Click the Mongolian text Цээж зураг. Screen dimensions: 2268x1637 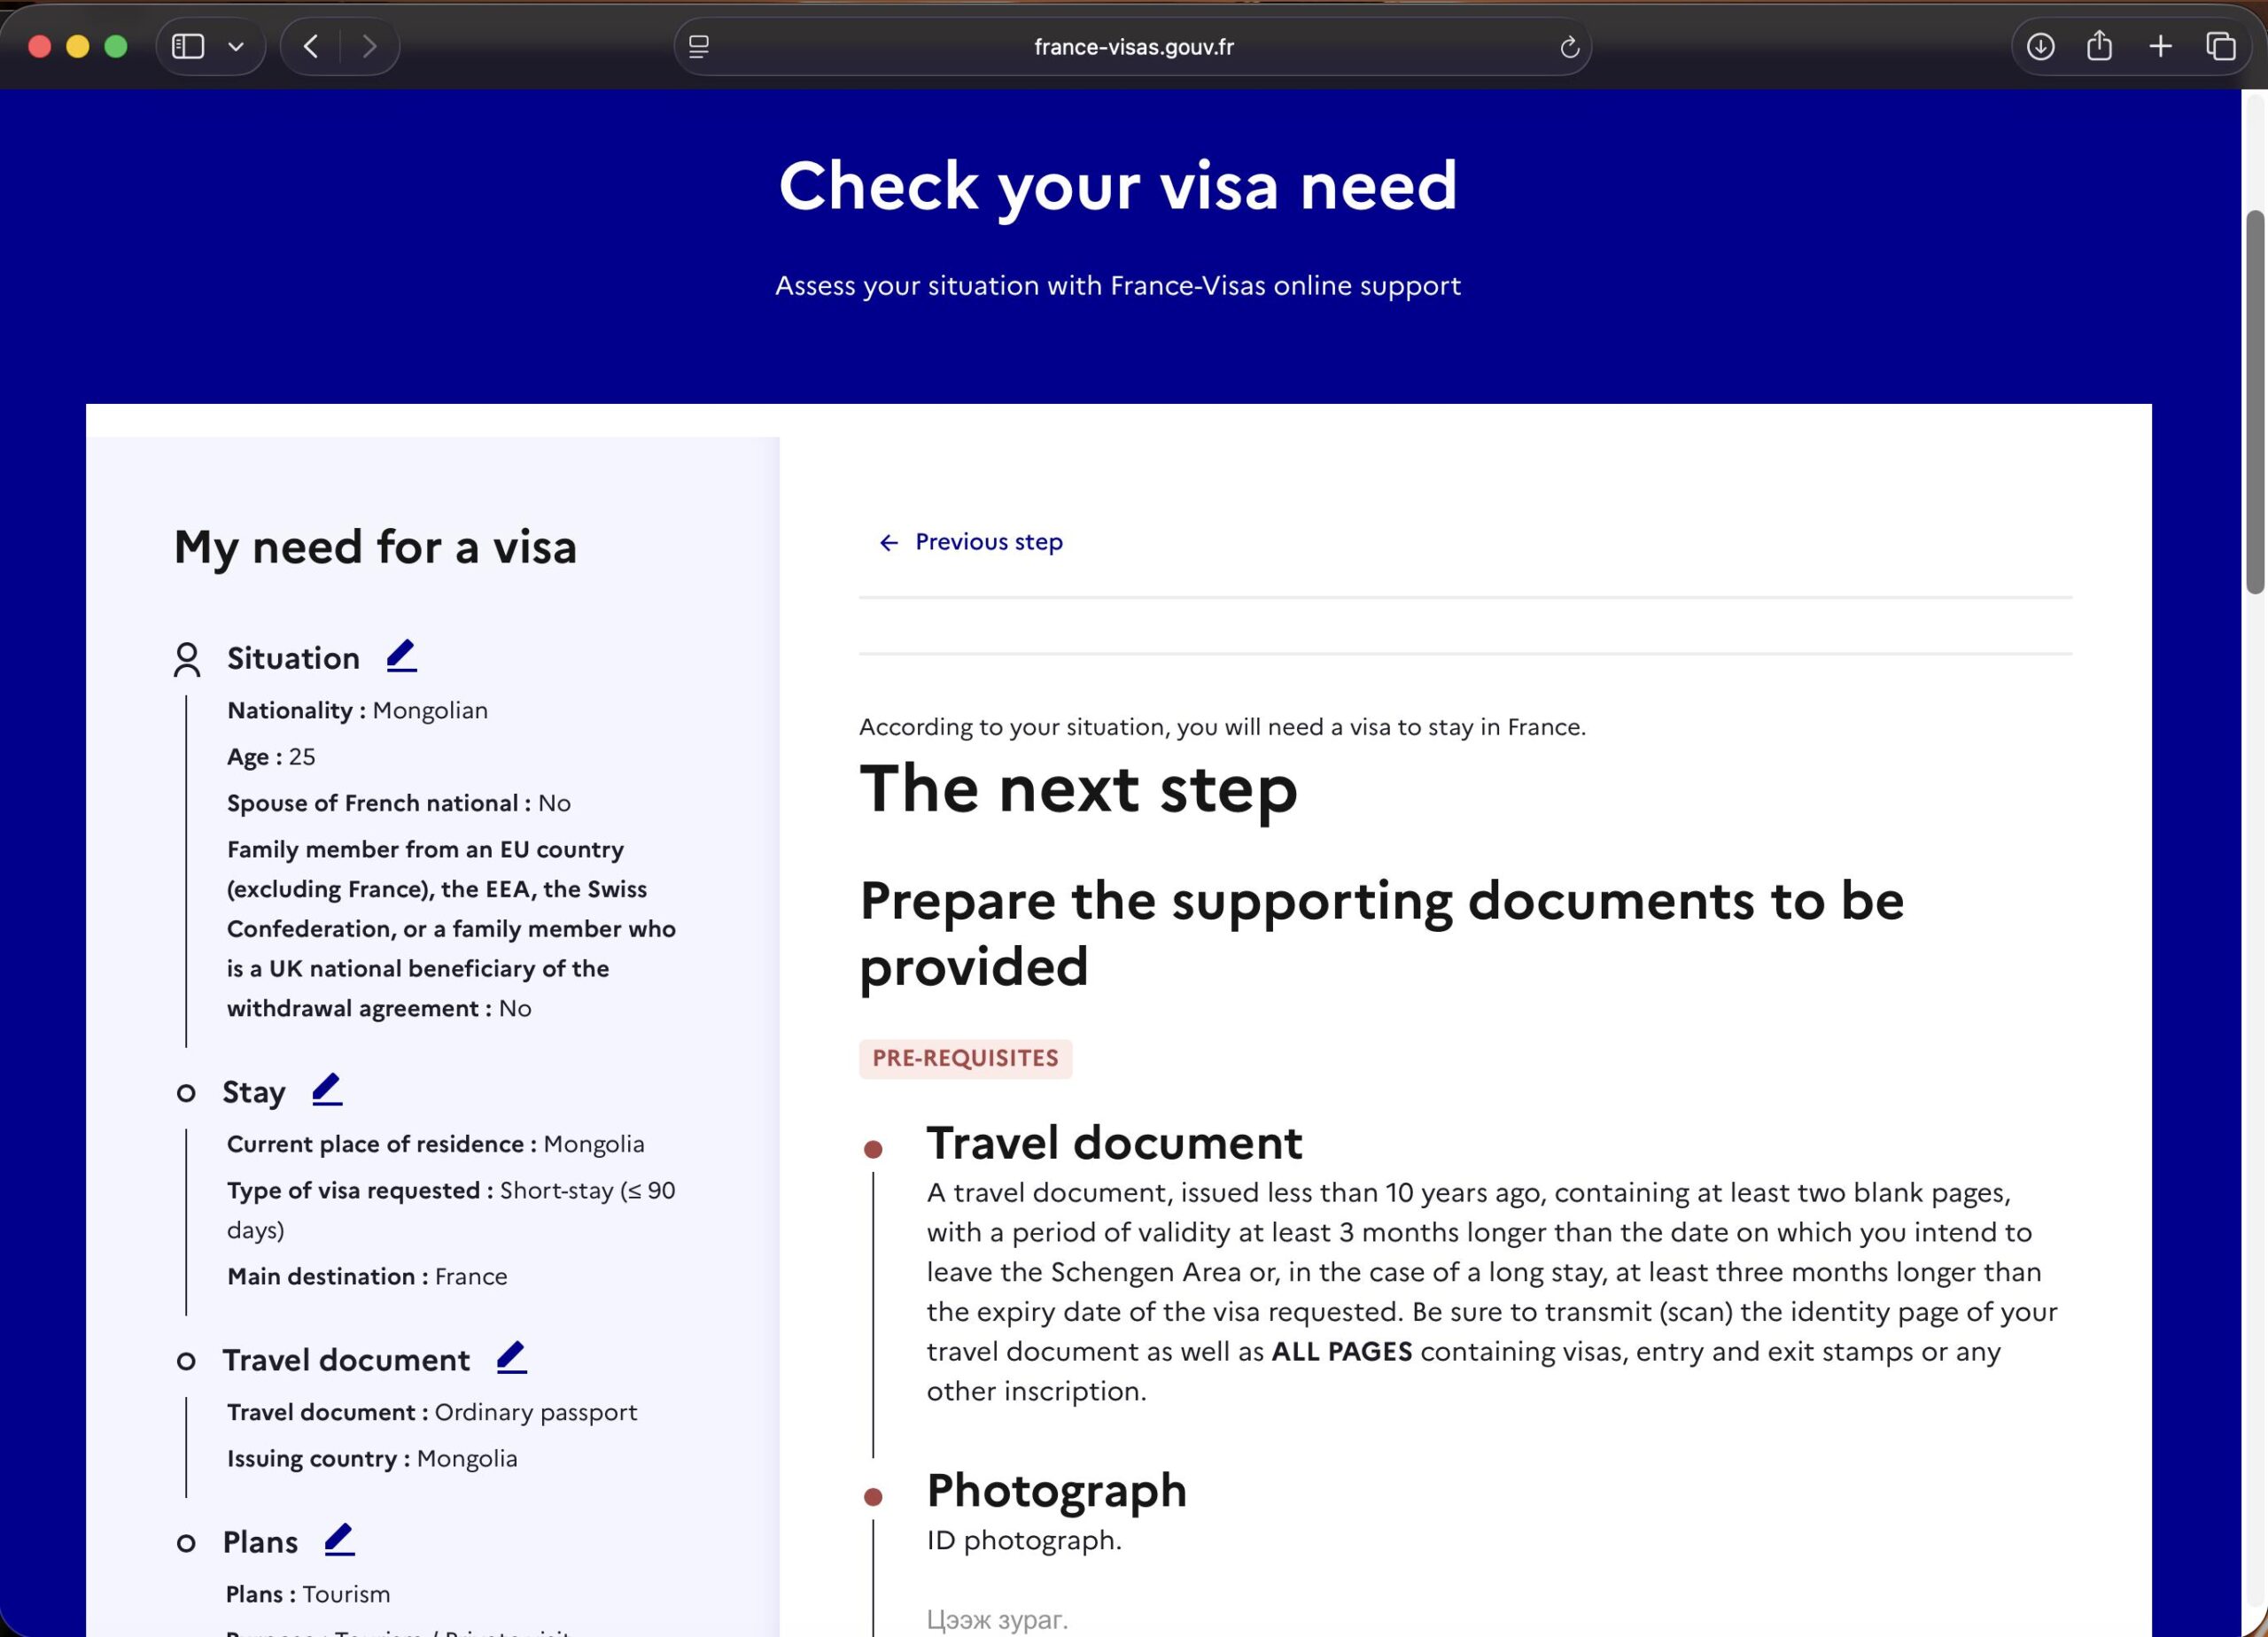coord(997,1619)
